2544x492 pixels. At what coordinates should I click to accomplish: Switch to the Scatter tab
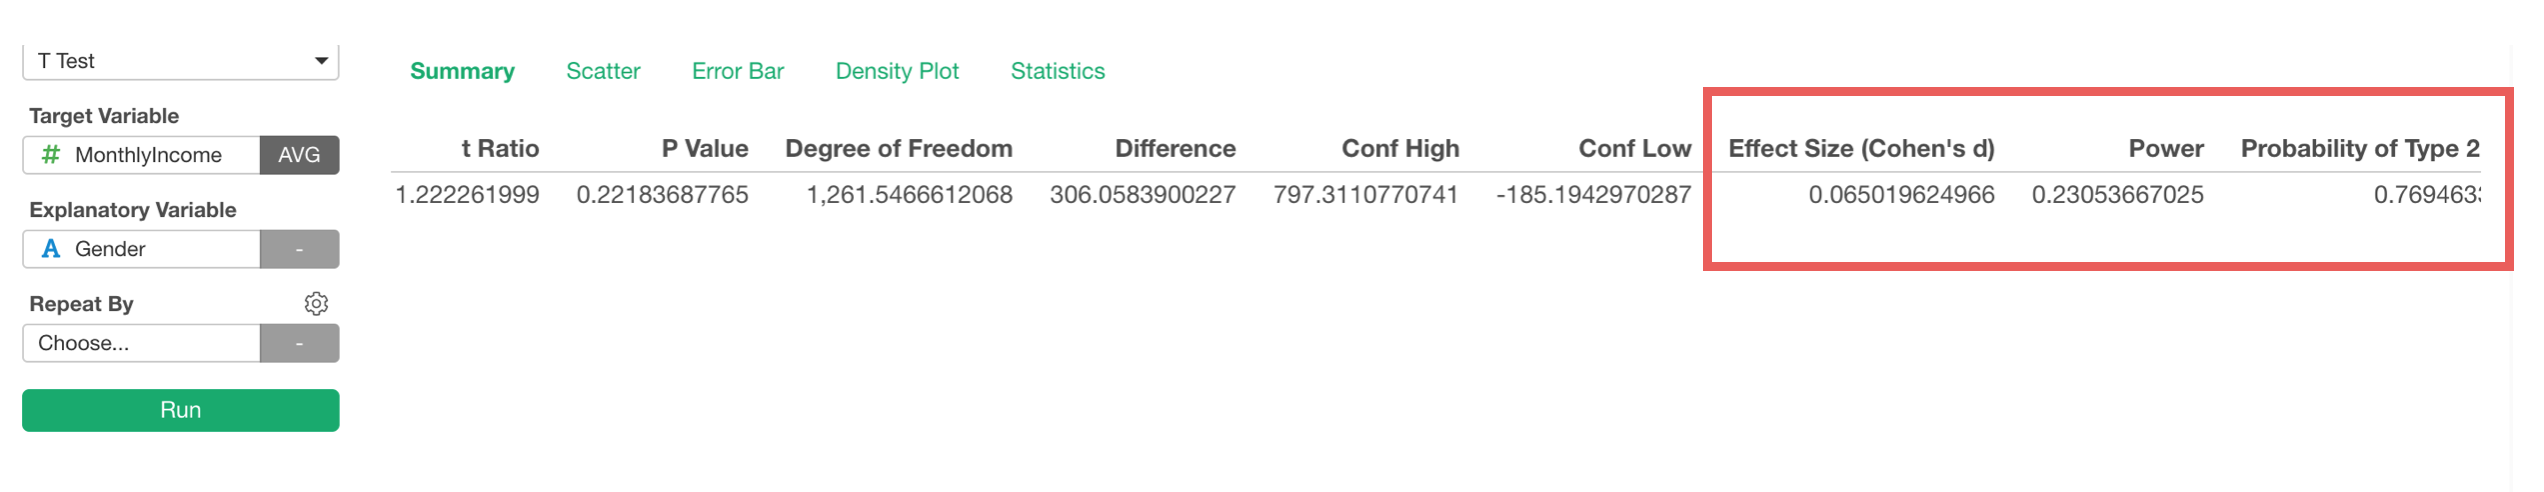coord(603,71)
